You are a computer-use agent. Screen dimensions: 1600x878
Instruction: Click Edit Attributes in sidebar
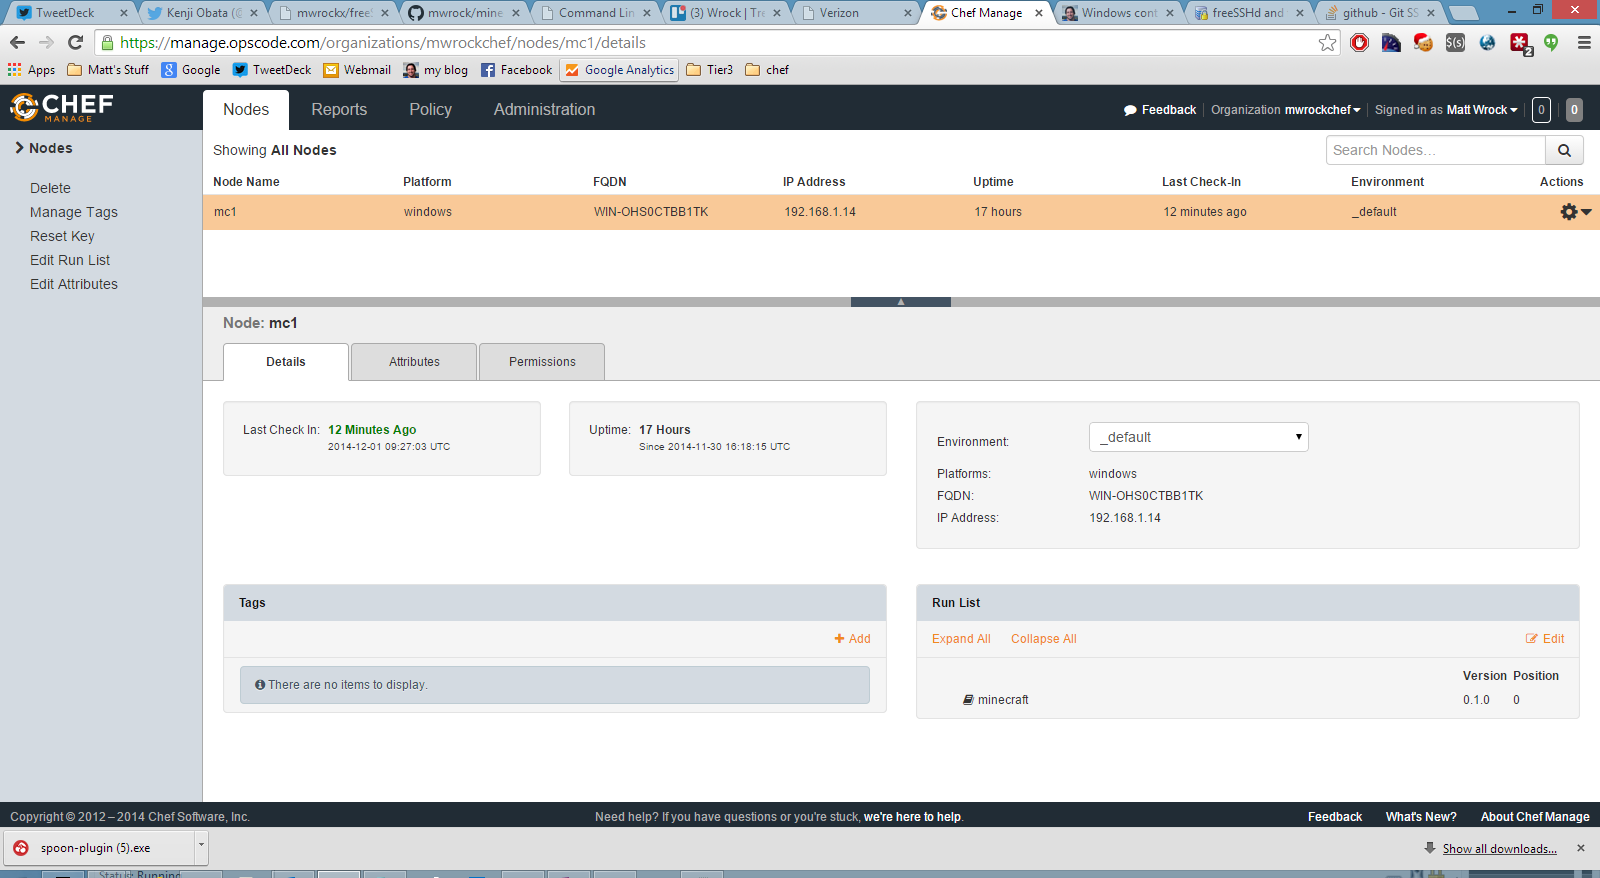coord(74,284)
